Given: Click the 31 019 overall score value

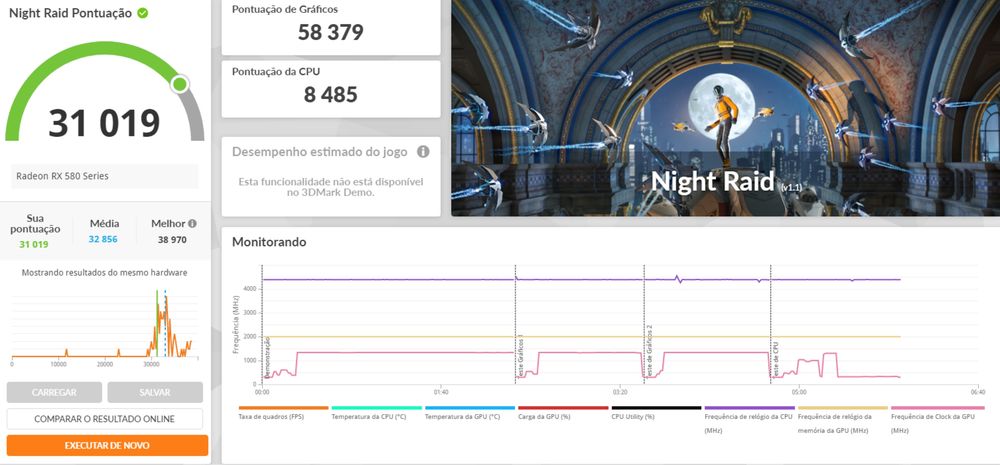Looking at the screenshot, I should point(105,123).
